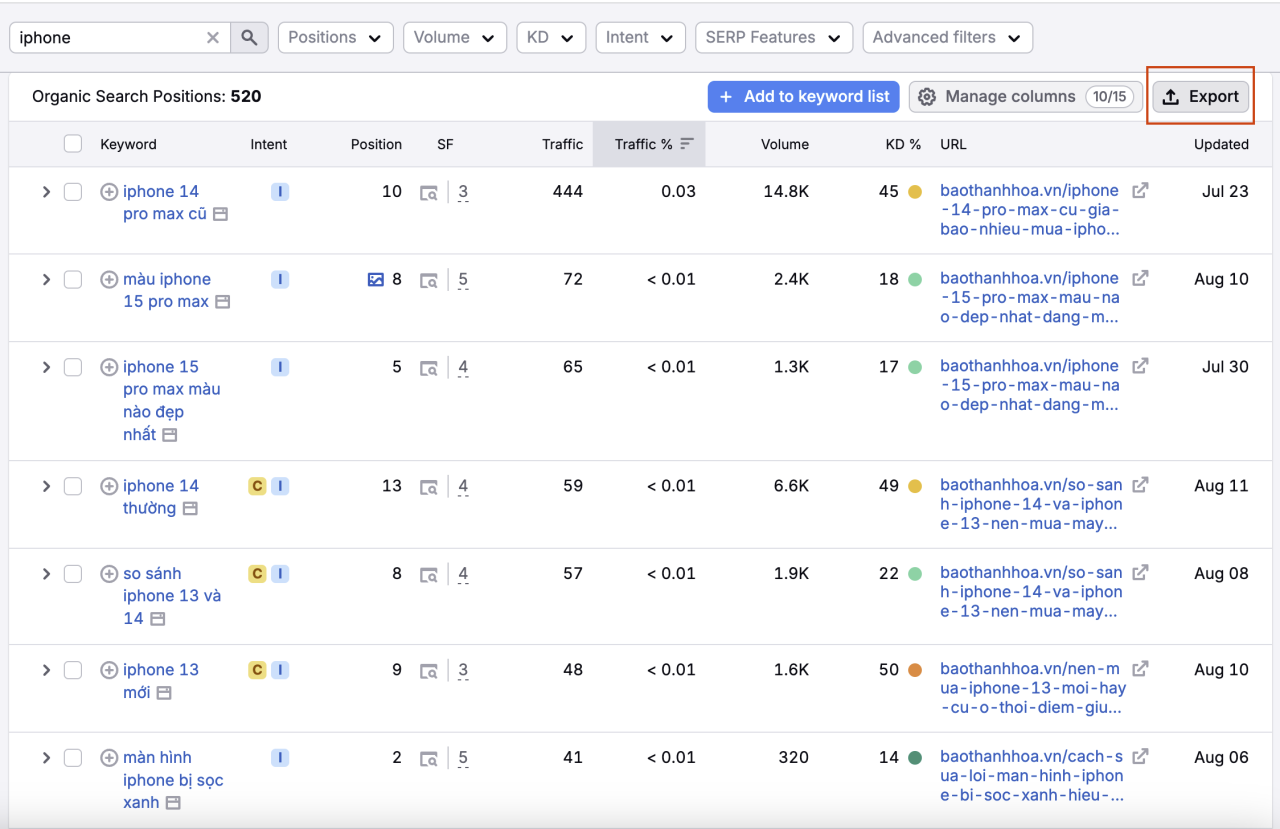Sort by the Volume column header
This screenshot has height=829, width=1280.
(785, 144)
